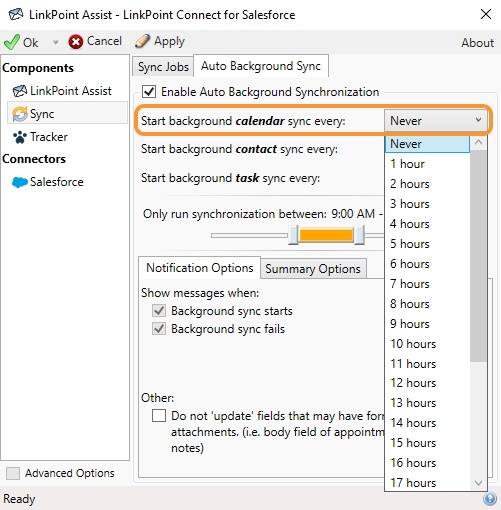Image resolution: width=501 pixels, height=510 pixels.
Task: Select the Sync component icon
Action: click(20, 114)
